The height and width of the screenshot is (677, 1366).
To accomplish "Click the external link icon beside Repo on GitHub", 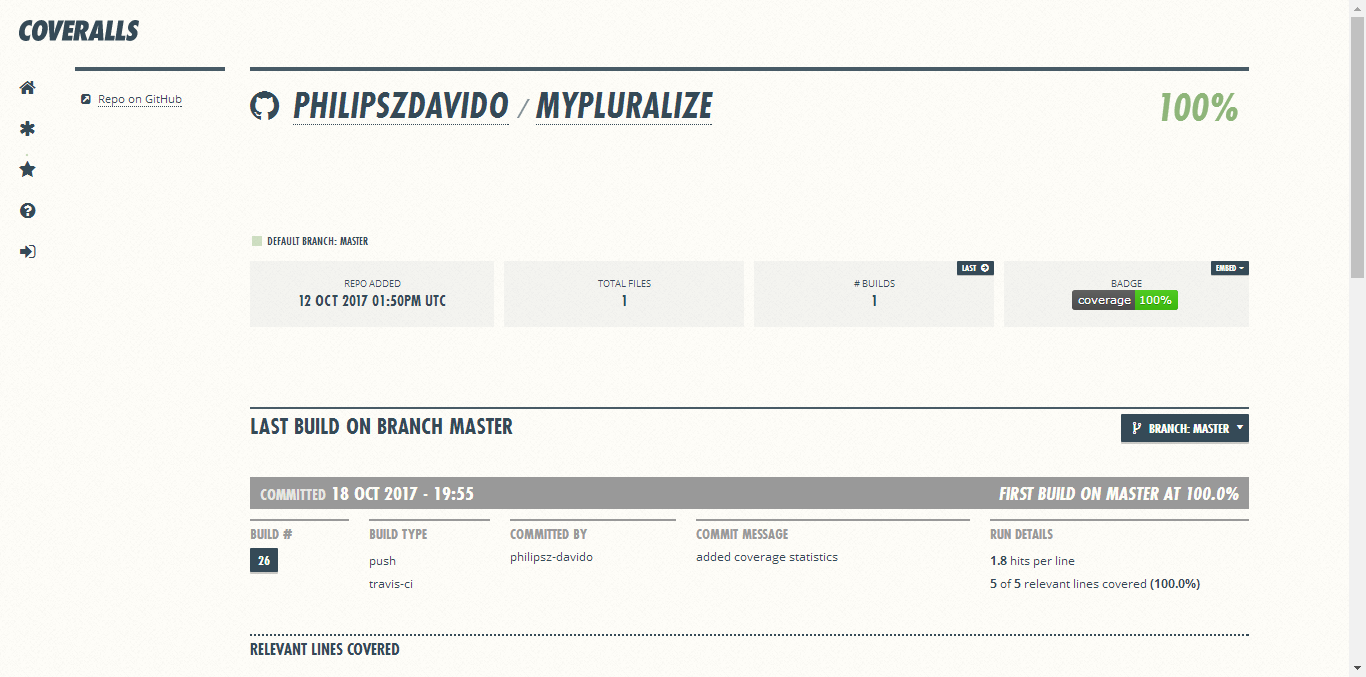I will [x=86, y=99].
